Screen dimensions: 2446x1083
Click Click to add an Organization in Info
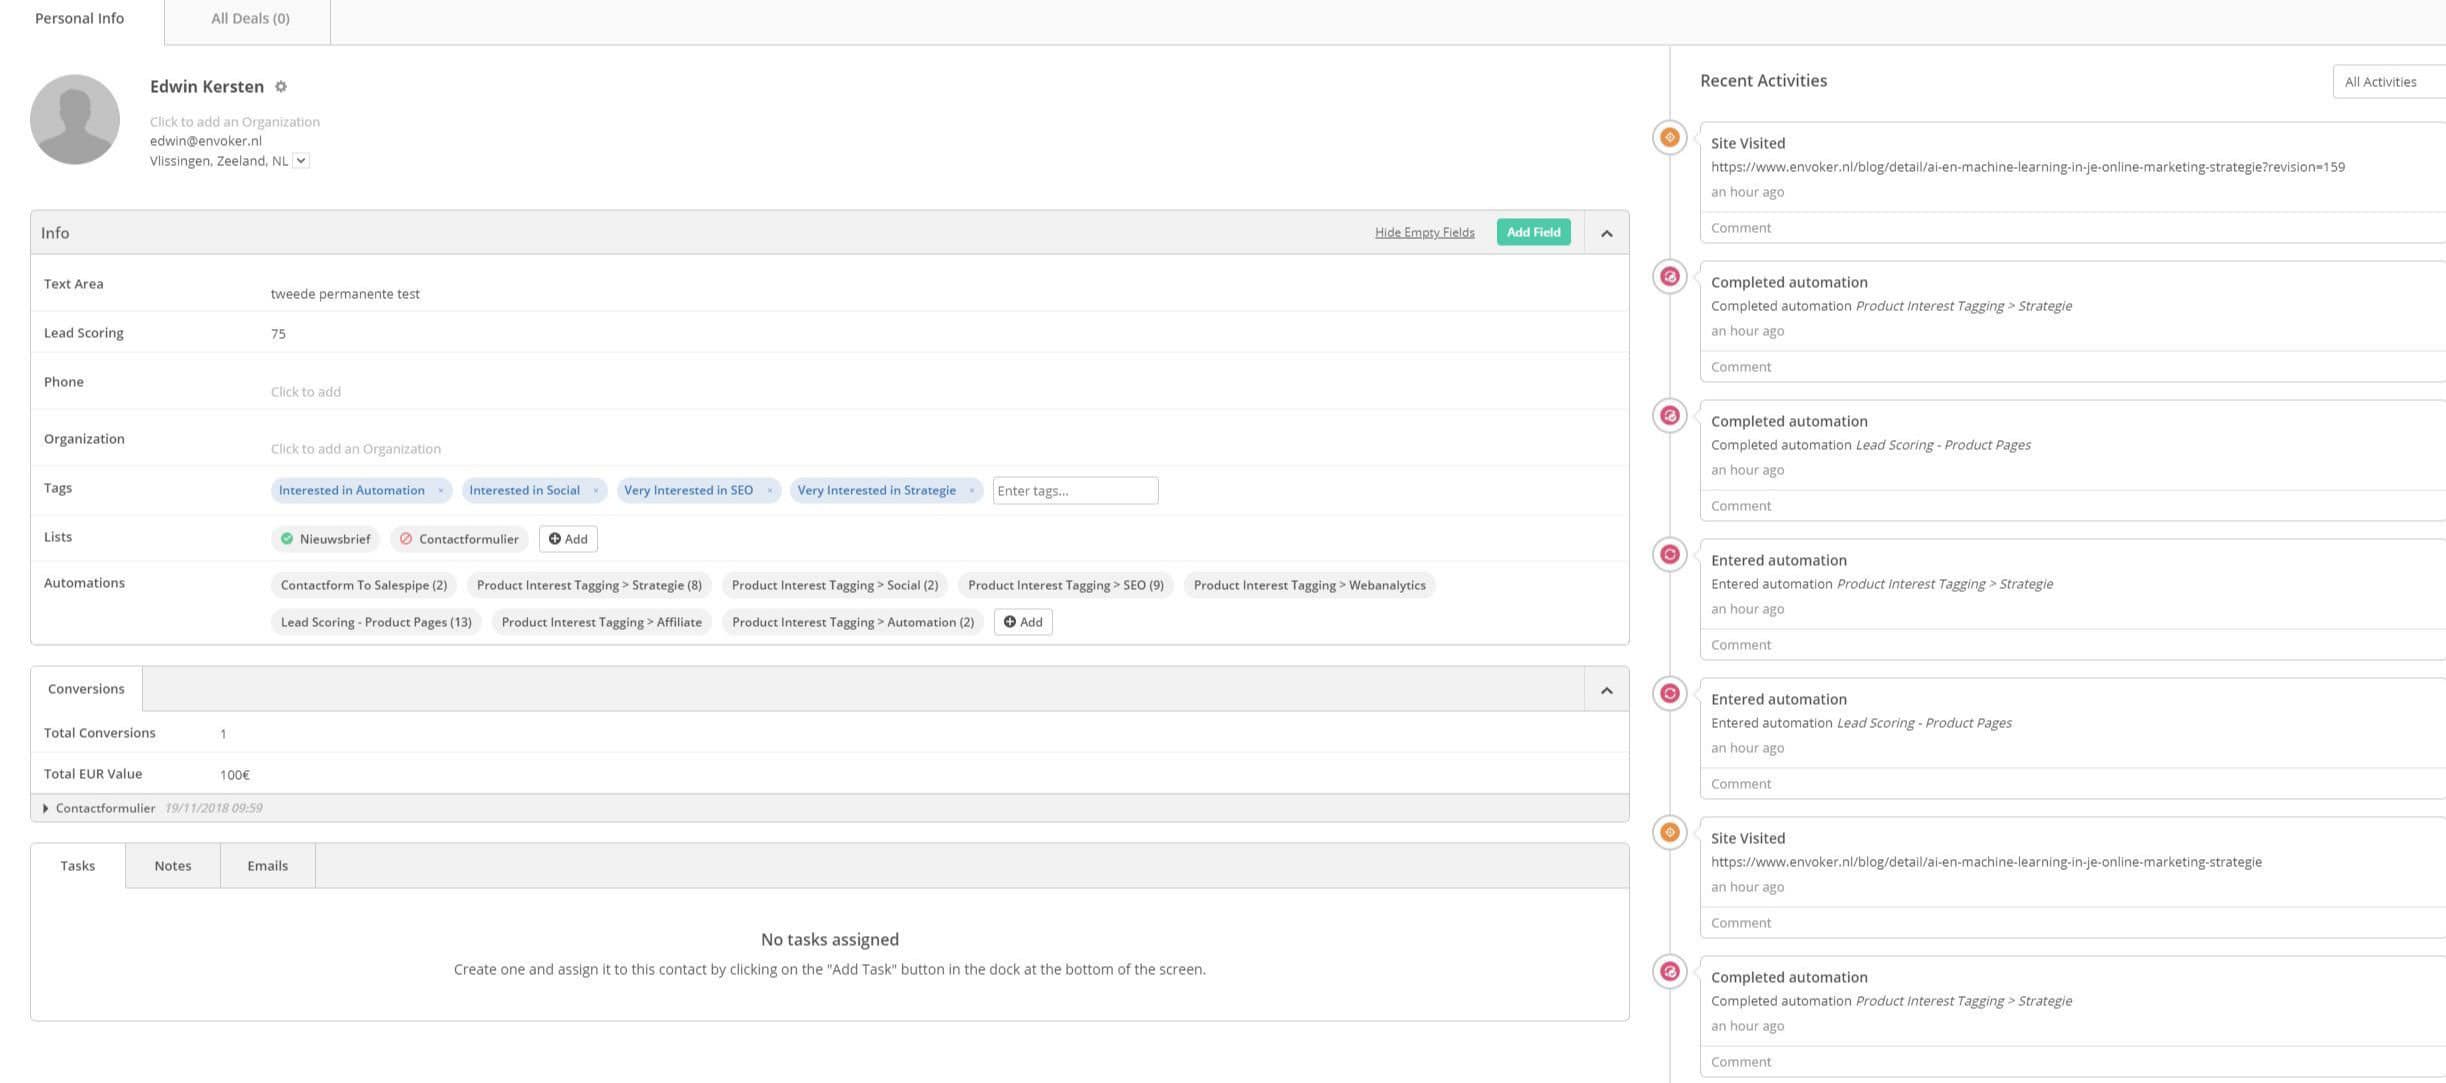point(356,449)
